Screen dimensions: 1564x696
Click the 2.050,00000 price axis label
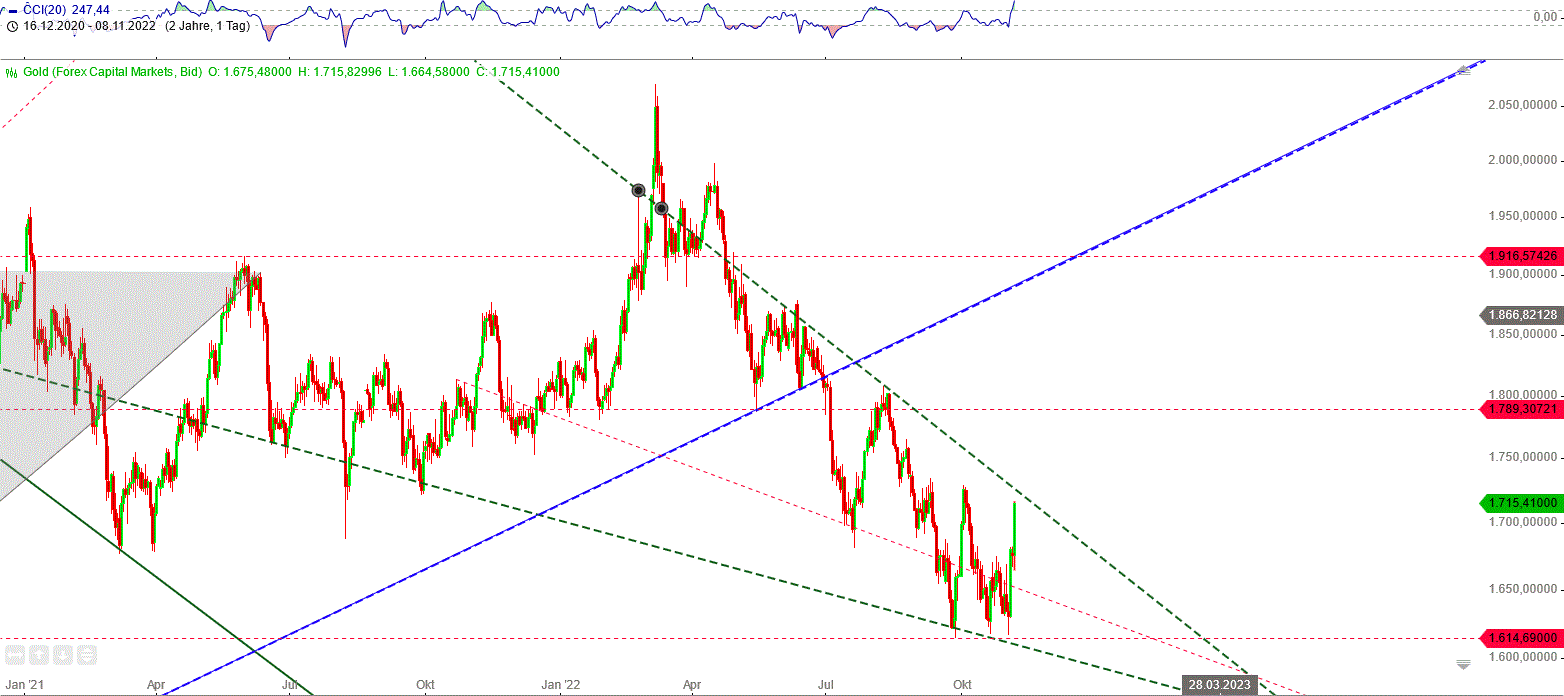(1522, 105)
